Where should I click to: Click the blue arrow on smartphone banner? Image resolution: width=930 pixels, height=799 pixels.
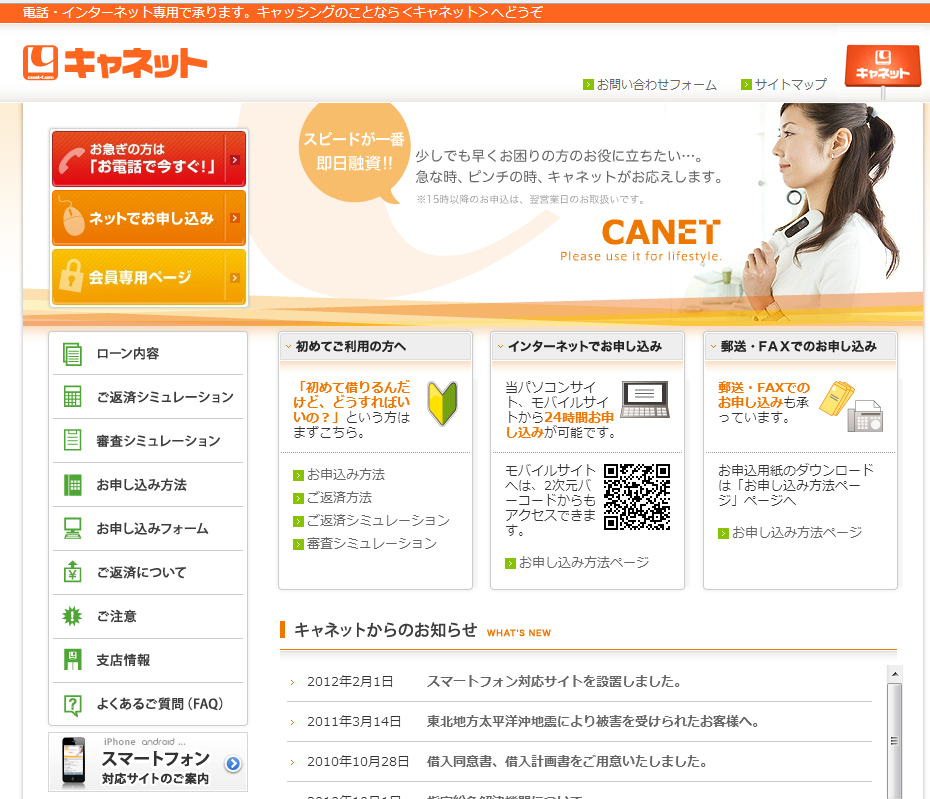[233, 763]
